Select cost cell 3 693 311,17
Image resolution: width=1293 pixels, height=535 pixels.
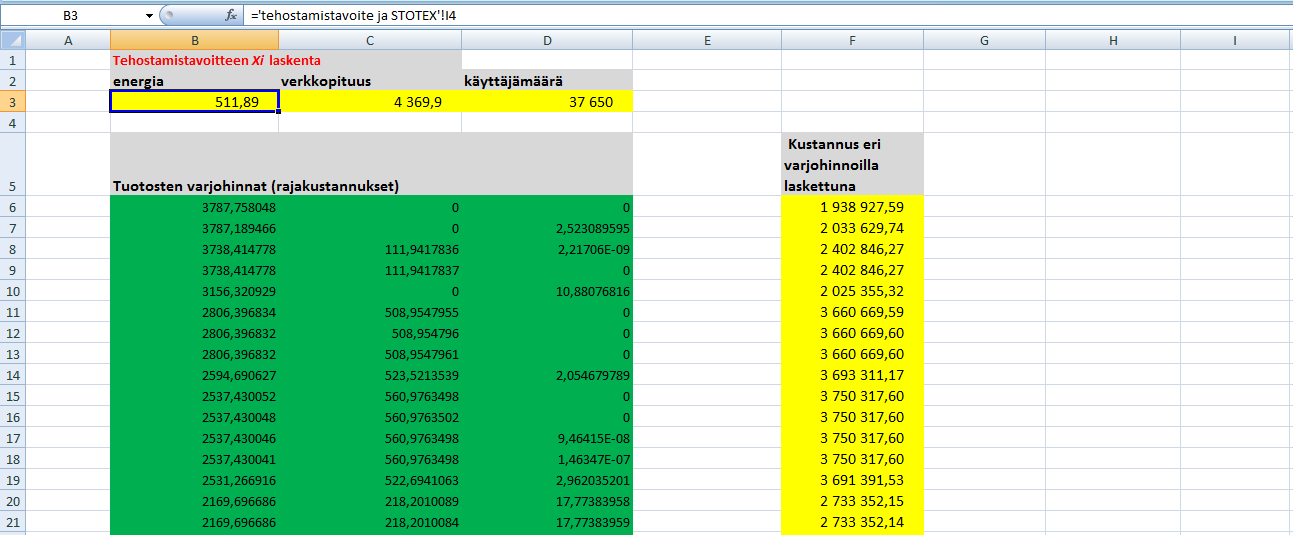pos(852,375)
